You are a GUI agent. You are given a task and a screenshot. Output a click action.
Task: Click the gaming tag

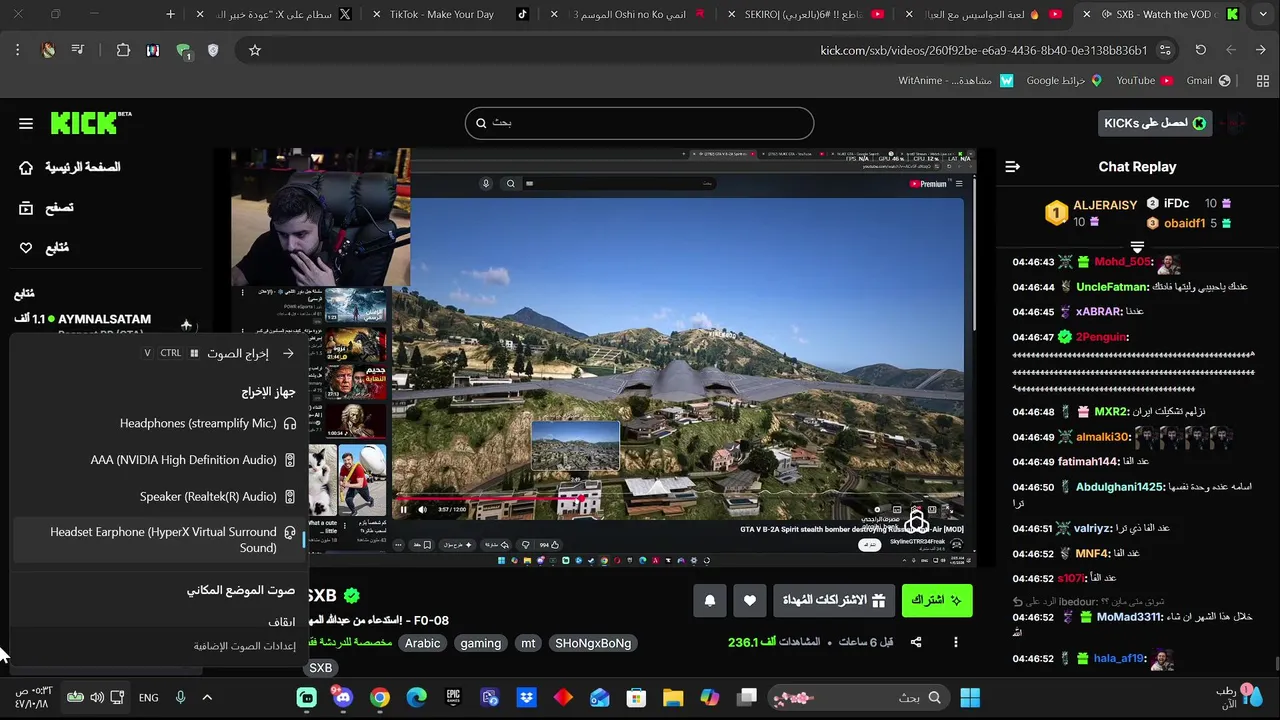click(x=481, y=643)
